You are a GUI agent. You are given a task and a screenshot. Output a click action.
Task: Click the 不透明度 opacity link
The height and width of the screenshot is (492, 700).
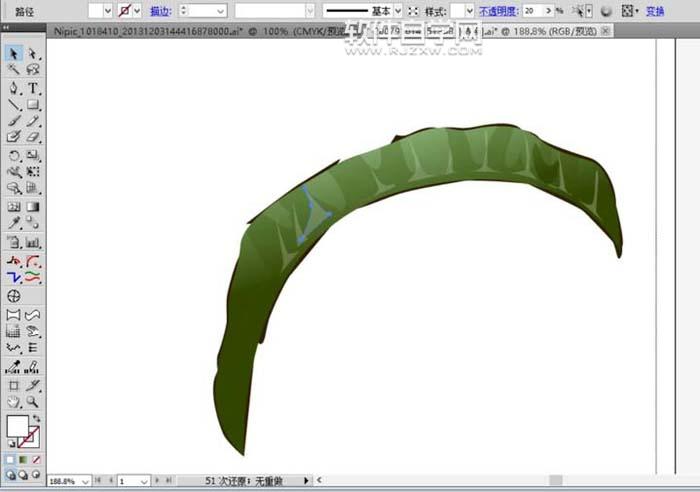click(498, 10)
